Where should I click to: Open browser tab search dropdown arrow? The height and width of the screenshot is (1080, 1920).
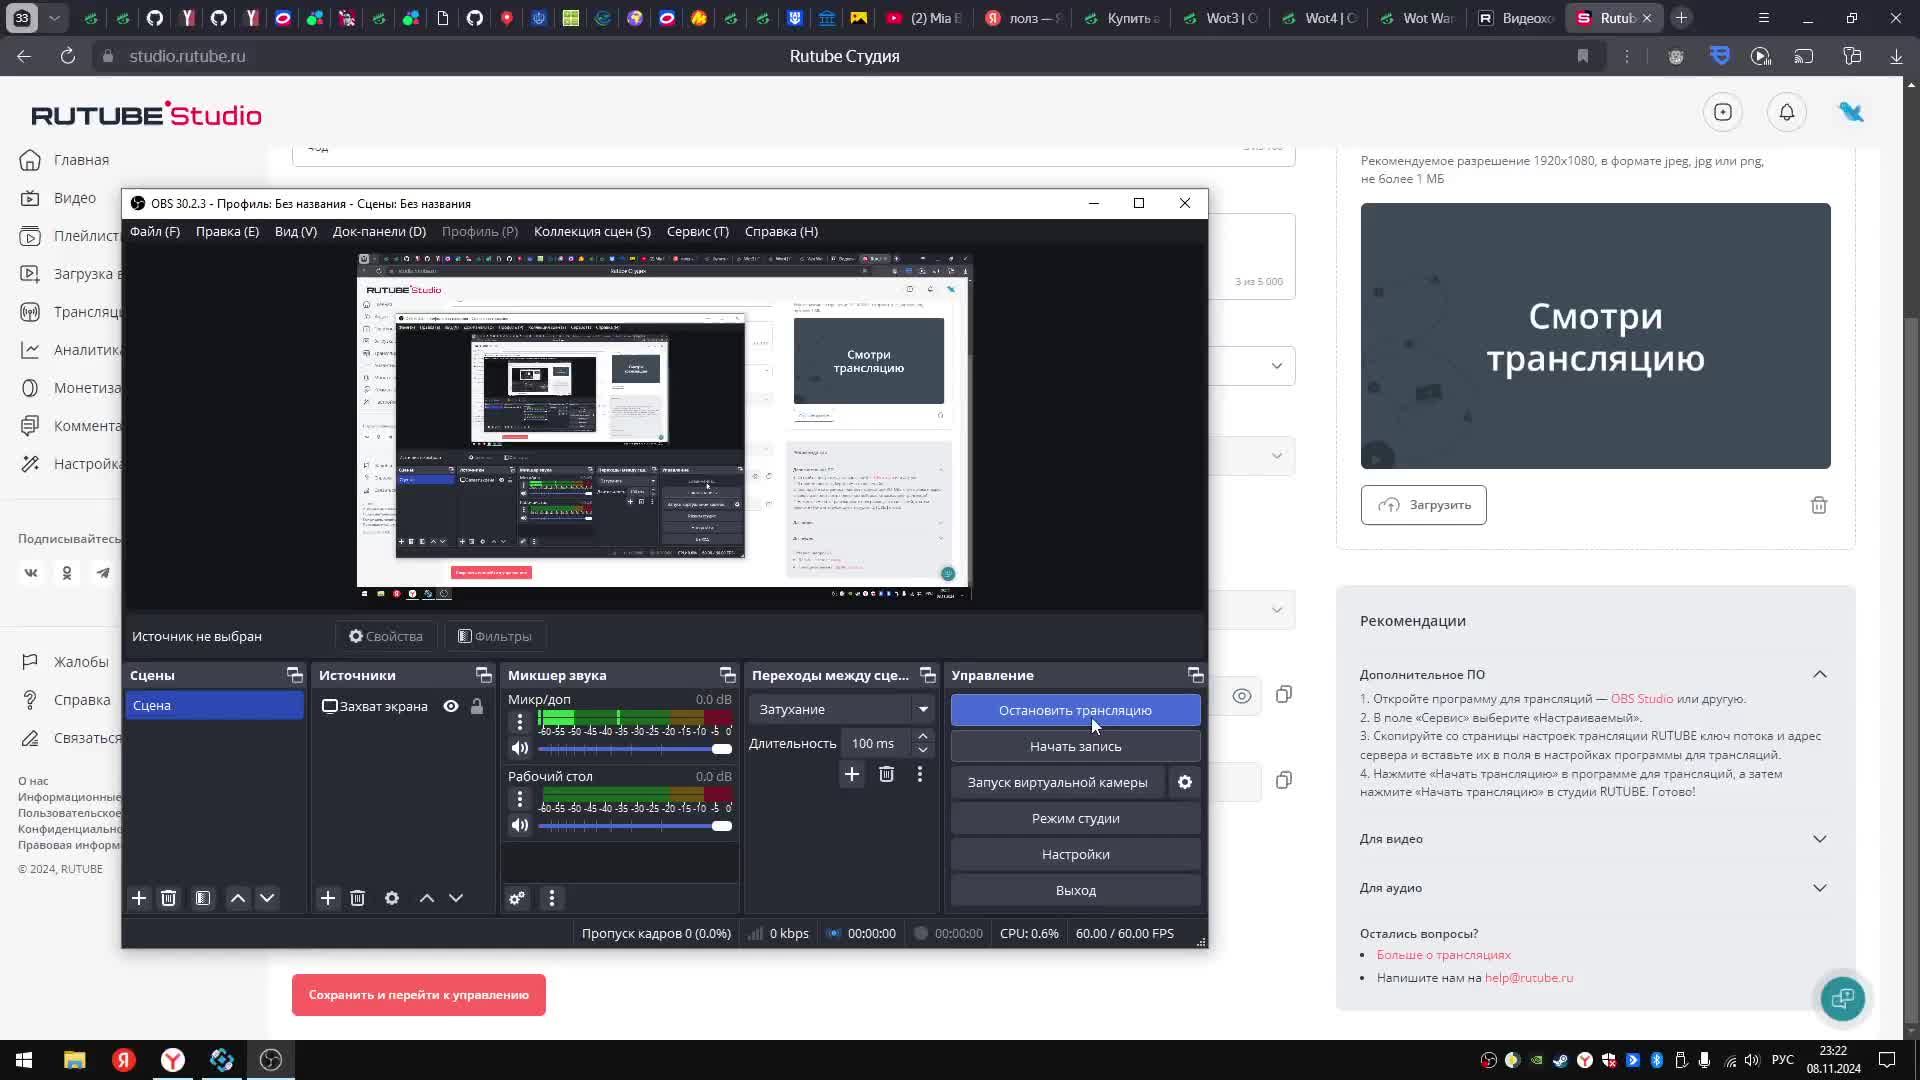click(55, 18)
